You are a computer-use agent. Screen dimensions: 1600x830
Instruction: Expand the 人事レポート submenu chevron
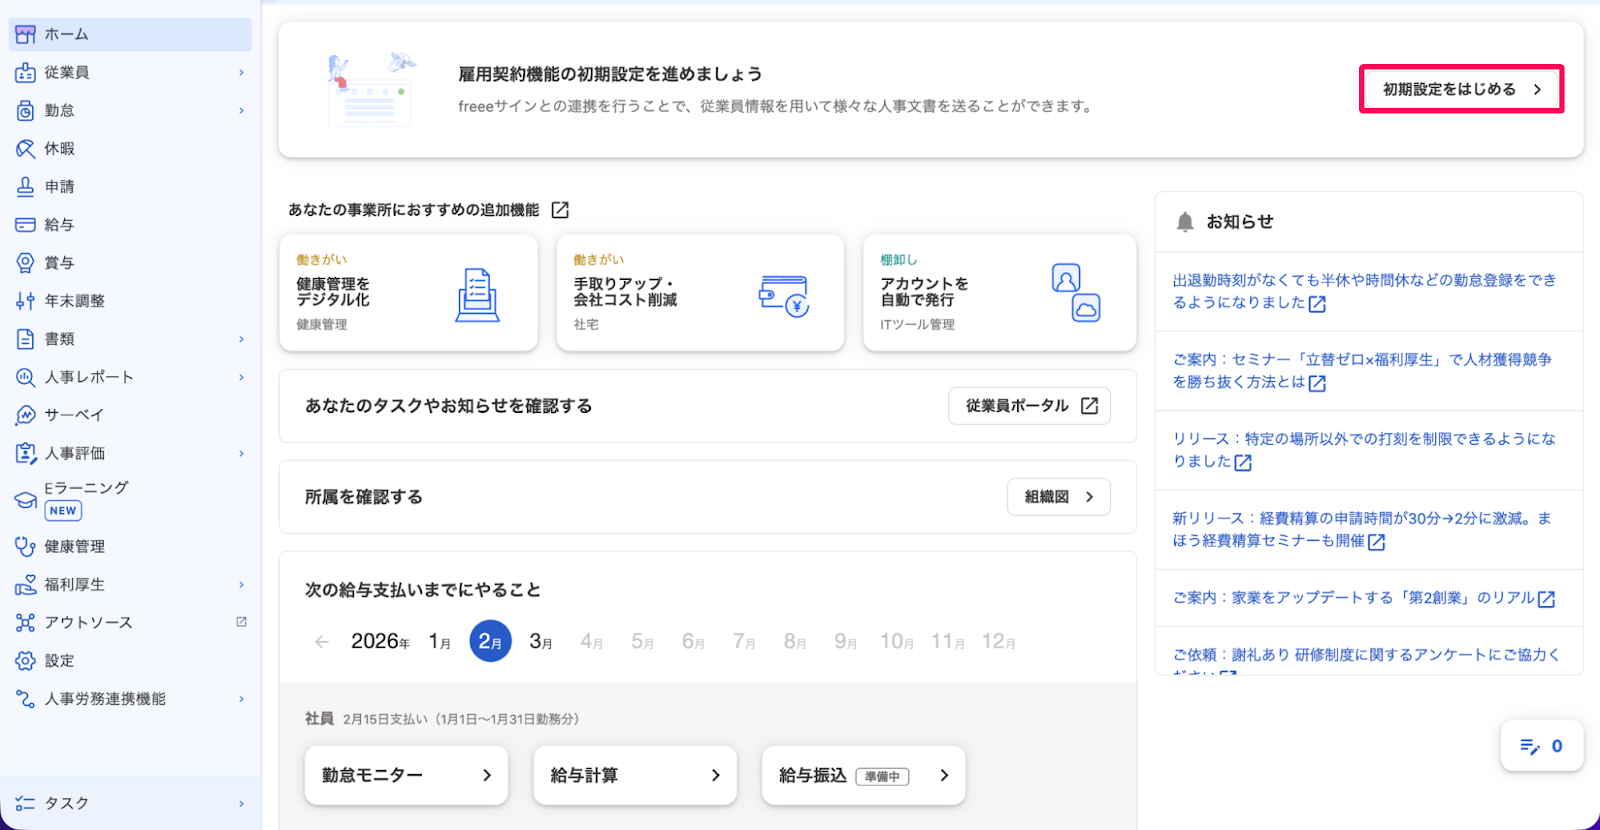tap(241, 377)
